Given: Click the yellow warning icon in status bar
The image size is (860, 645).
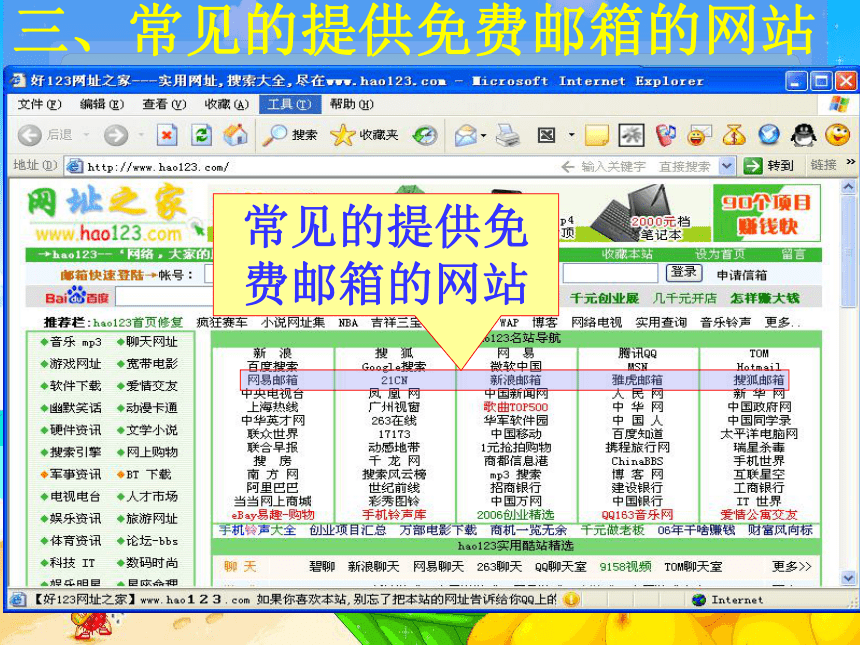Looking at the screenshot, I should (x=571, y=599).
